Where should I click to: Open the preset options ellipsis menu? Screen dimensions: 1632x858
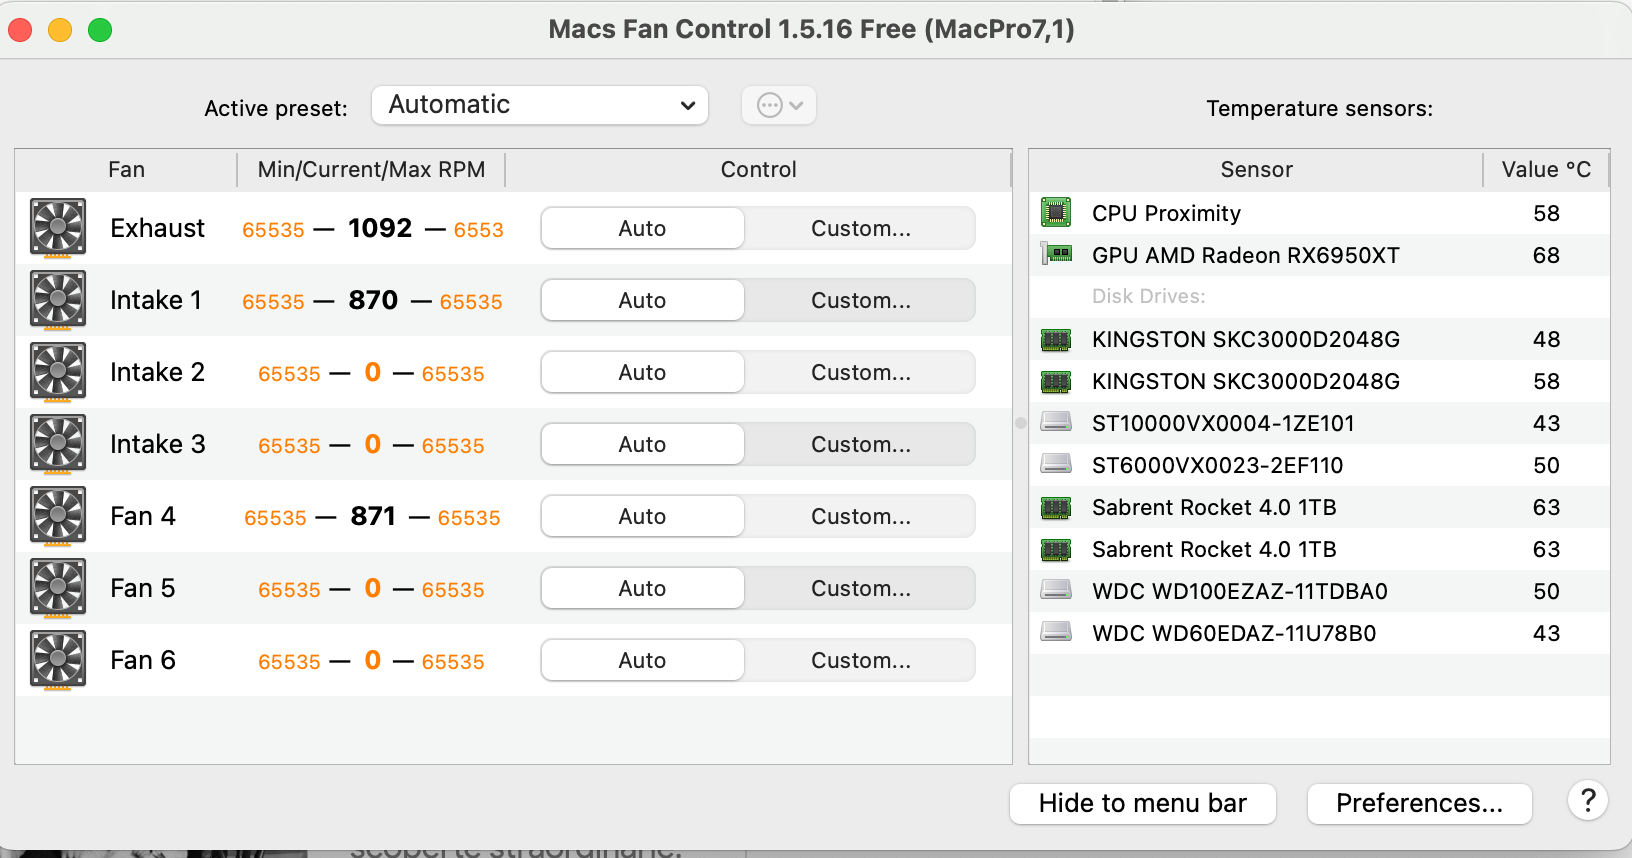(x=779, y=105)
